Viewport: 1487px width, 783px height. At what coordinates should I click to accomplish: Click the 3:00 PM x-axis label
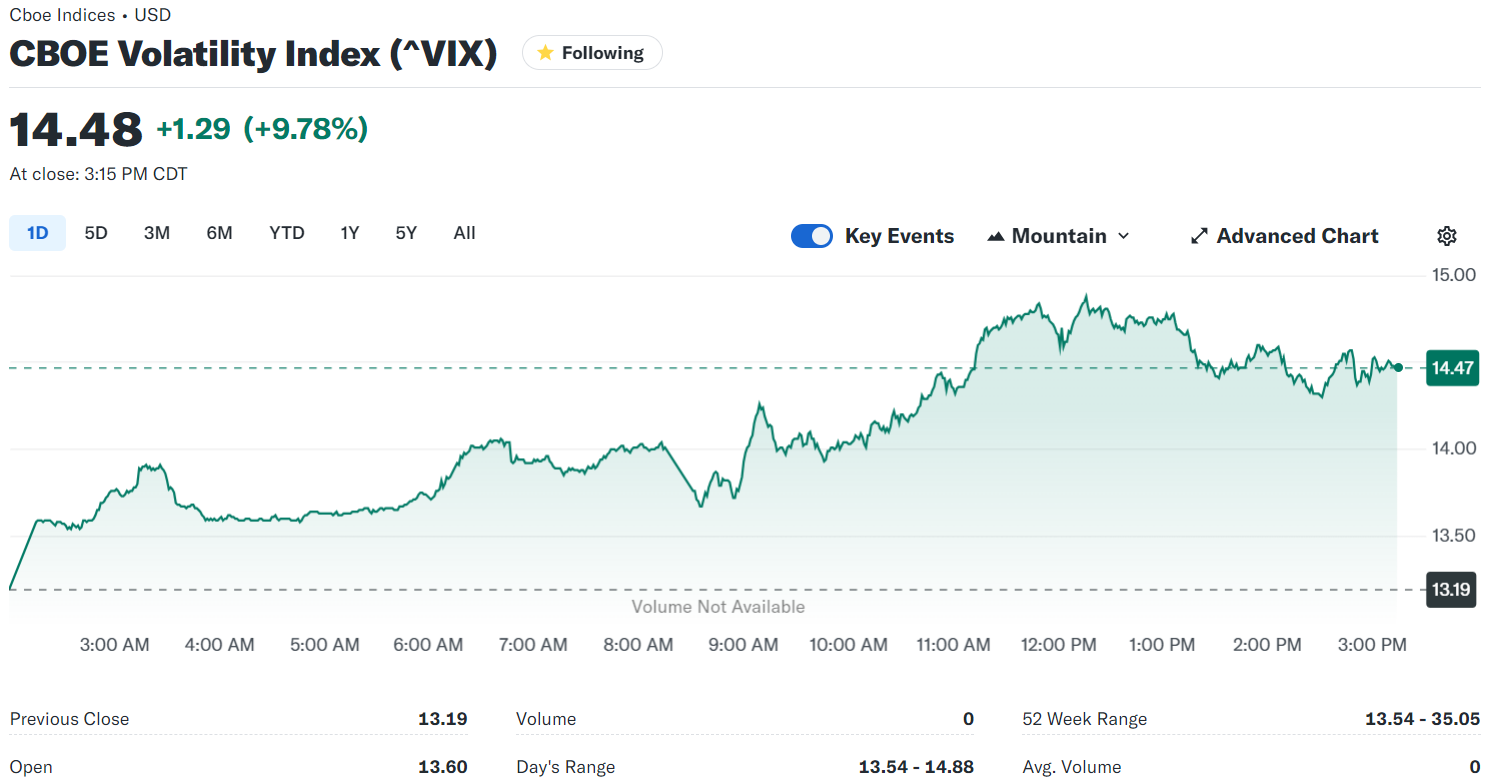pos(1372,645)
